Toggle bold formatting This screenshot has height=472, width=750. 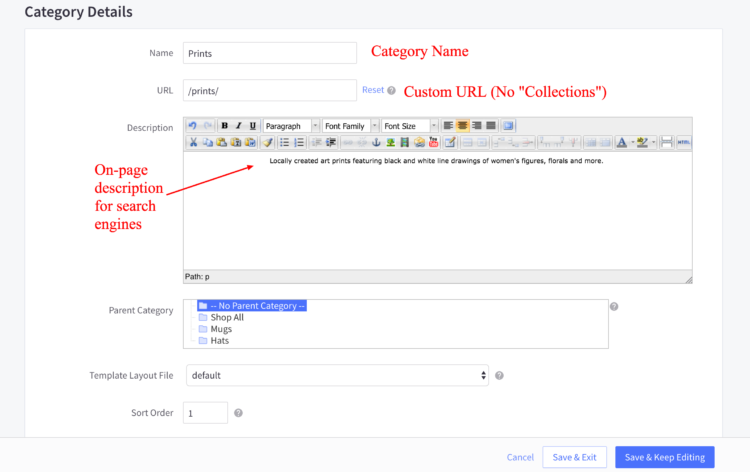point(224,126)
